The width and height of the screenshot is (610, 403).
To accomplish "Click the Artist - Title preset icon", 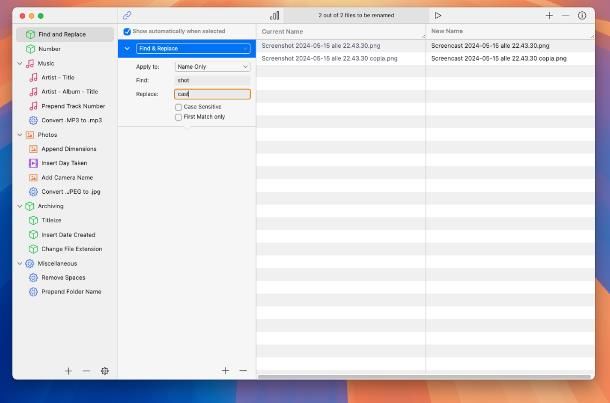I will point(33,77).
